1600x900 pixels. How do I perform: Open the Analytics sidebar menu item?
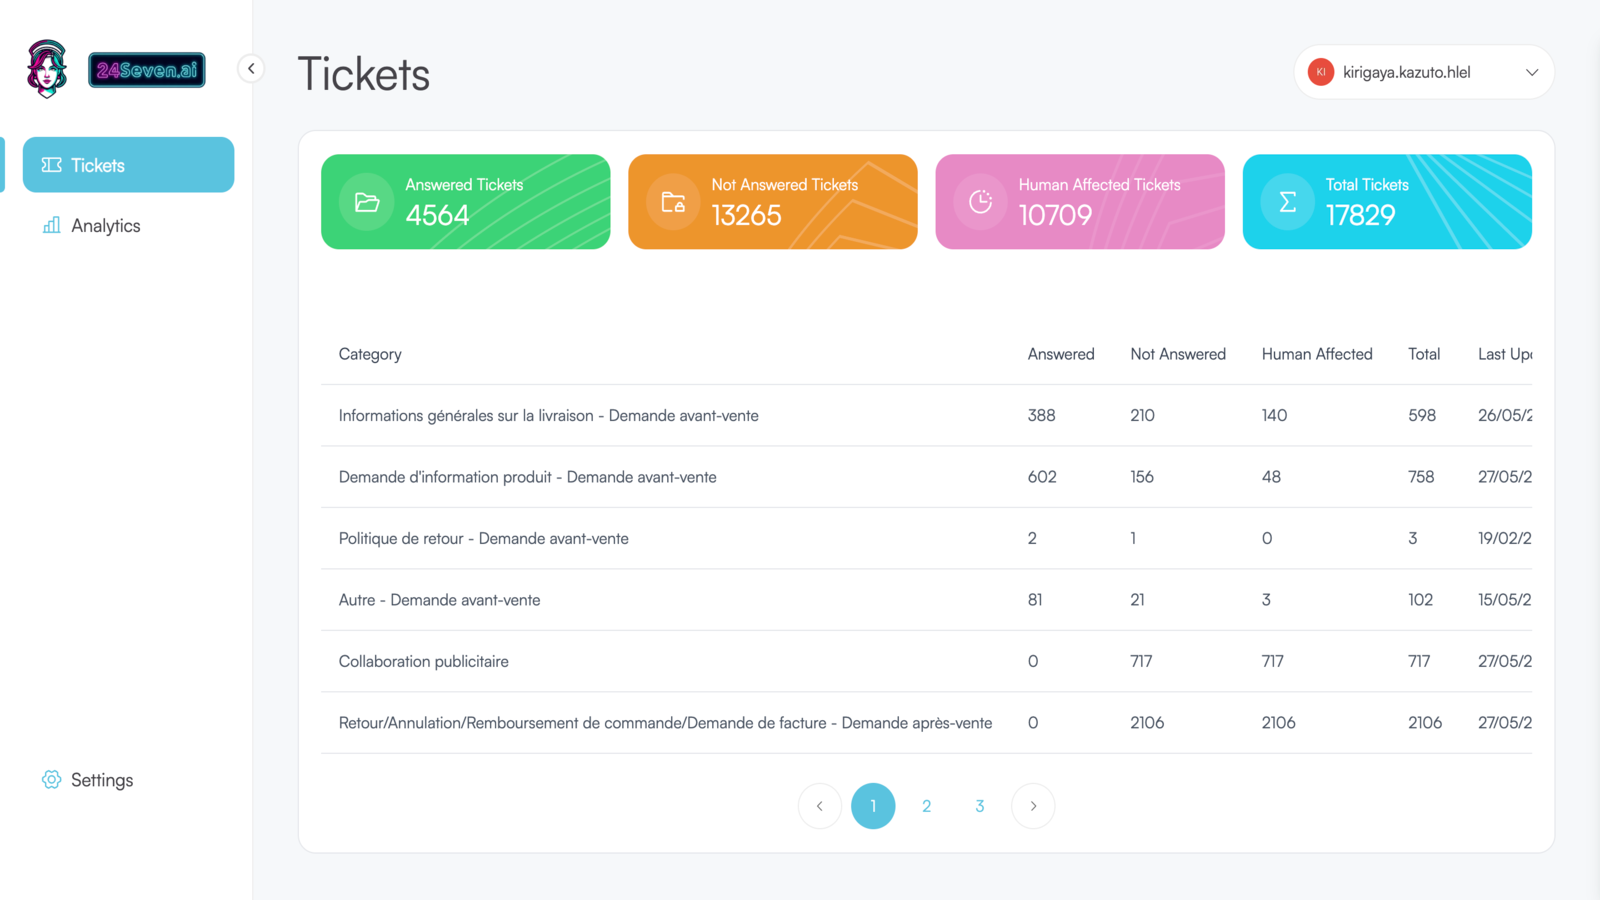click(x=105, y=226)
